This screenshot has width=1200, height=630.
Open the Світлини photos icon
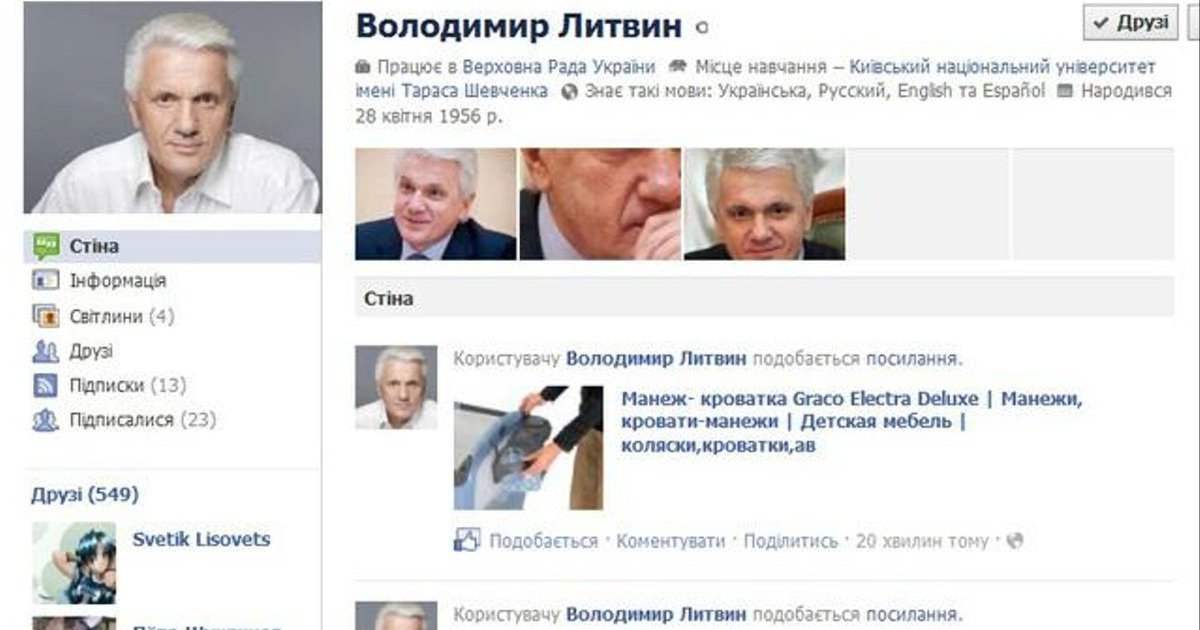46,316
